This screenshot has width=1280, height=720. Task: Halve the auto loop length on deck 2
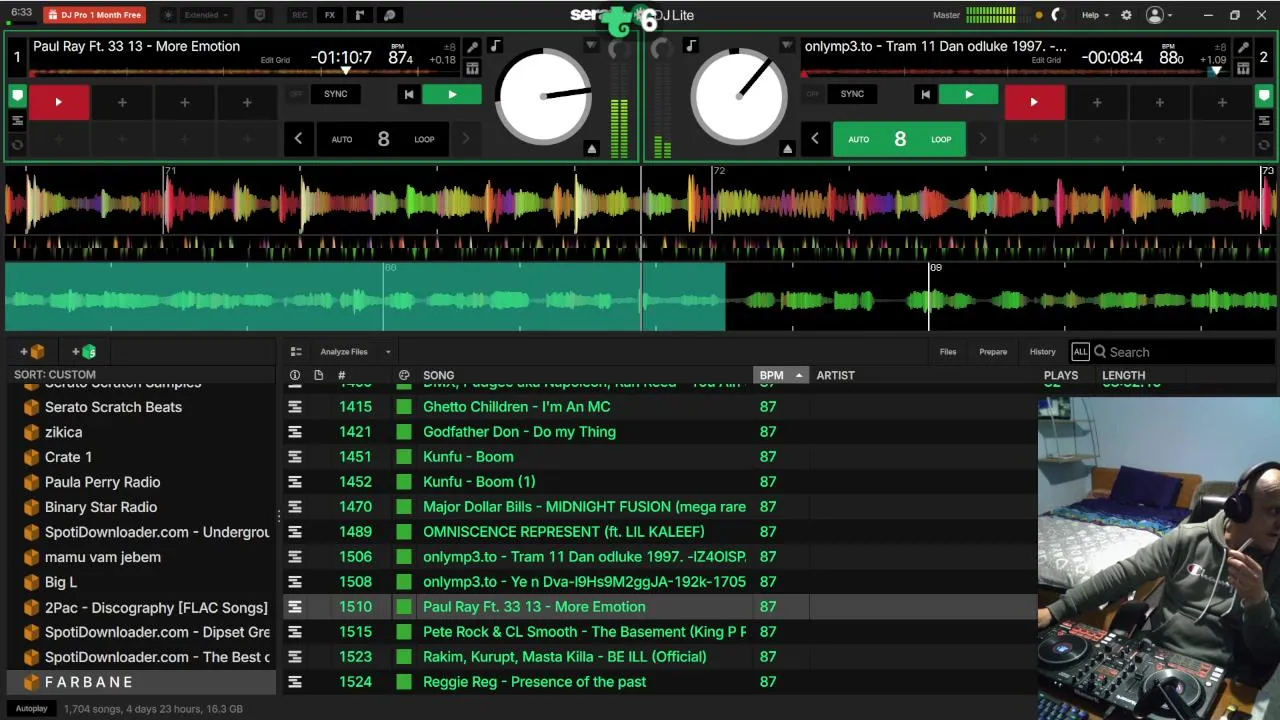click(814, 139)
